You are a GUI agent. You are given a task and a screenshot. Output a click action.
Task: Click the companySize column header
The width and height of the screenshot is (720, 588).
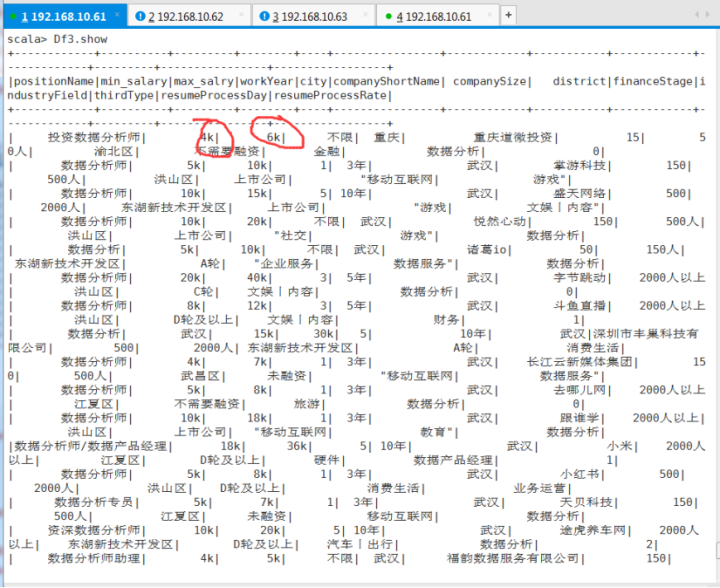(489, 81)
